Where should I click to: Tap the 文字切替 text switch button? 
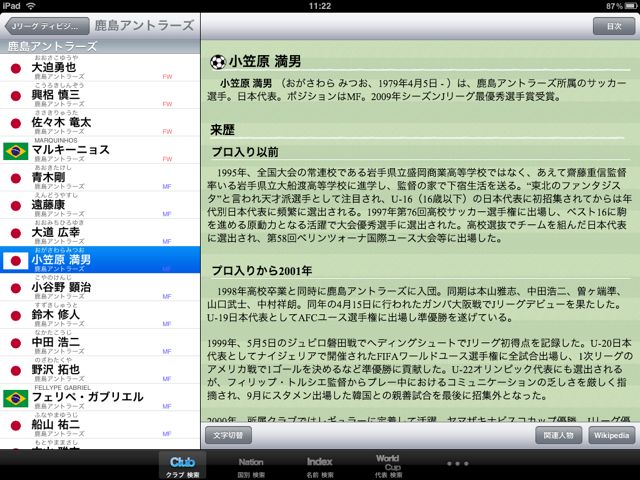[228, 435]
